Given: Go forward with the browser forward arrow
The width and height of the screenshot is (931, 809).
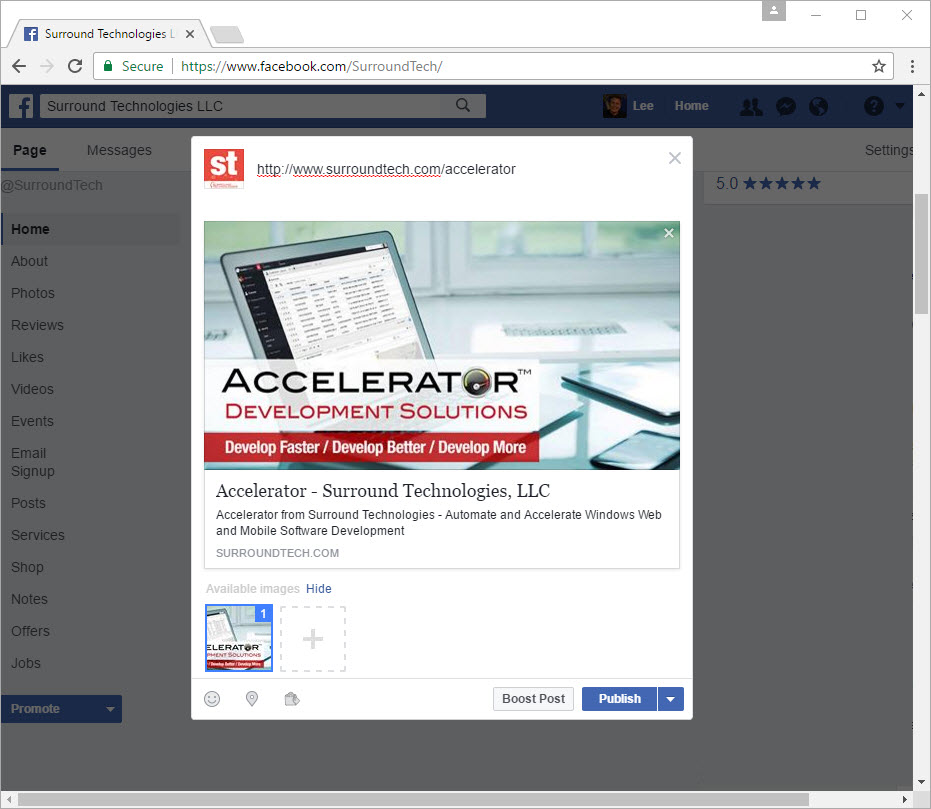Looking at the screenshot, I should point(47,66).
